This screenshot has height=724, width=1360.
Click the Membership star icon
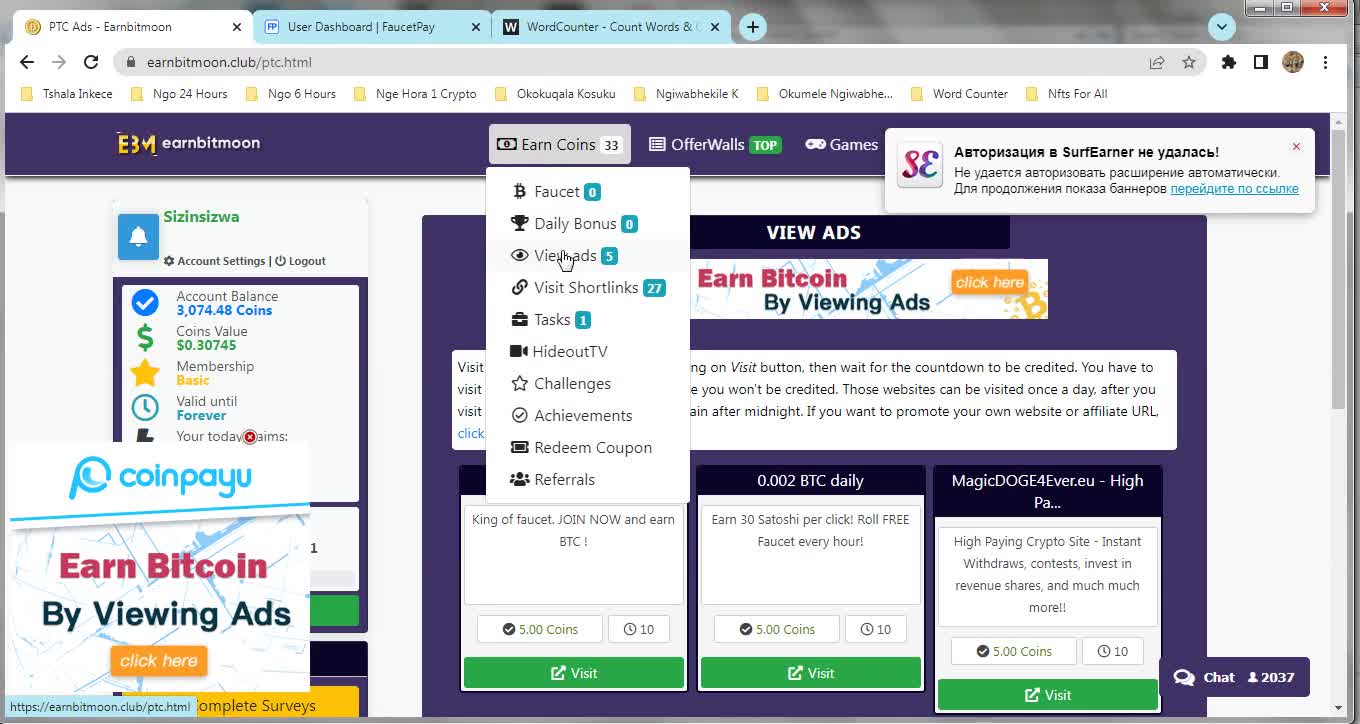(x=145, y=373)
